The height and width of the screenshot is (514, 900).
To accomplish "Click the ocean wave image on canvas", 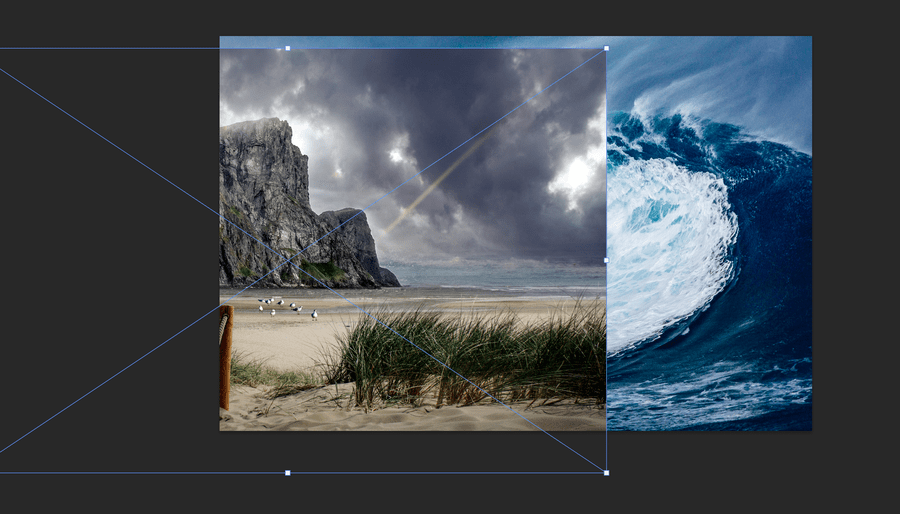I will coord(709,235).
